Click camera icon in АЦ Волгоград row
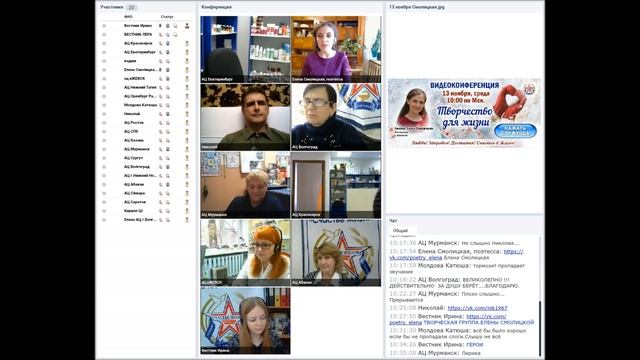Viewport: 640px width, 360px height. click(x=168, y=167)
